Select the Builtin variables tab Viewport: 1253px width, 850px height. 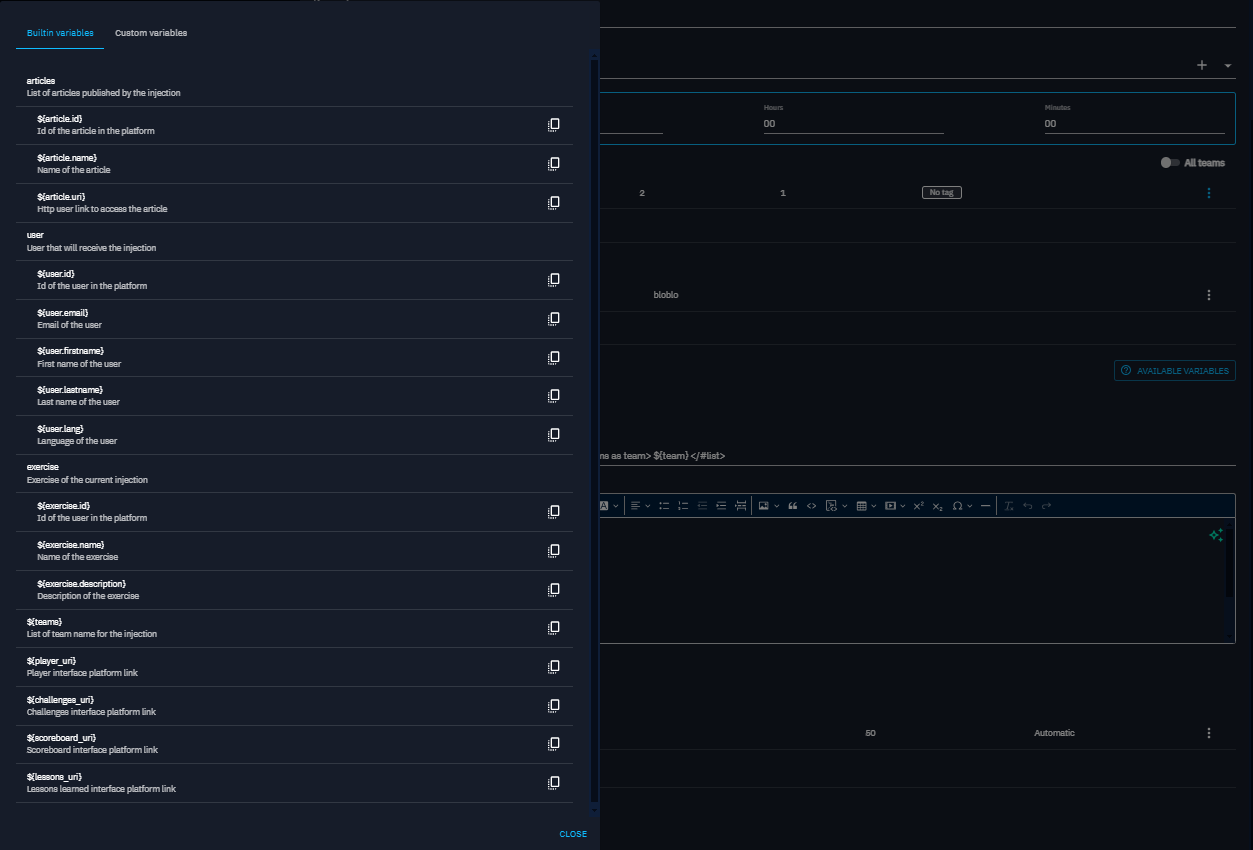tap(60, 33)
